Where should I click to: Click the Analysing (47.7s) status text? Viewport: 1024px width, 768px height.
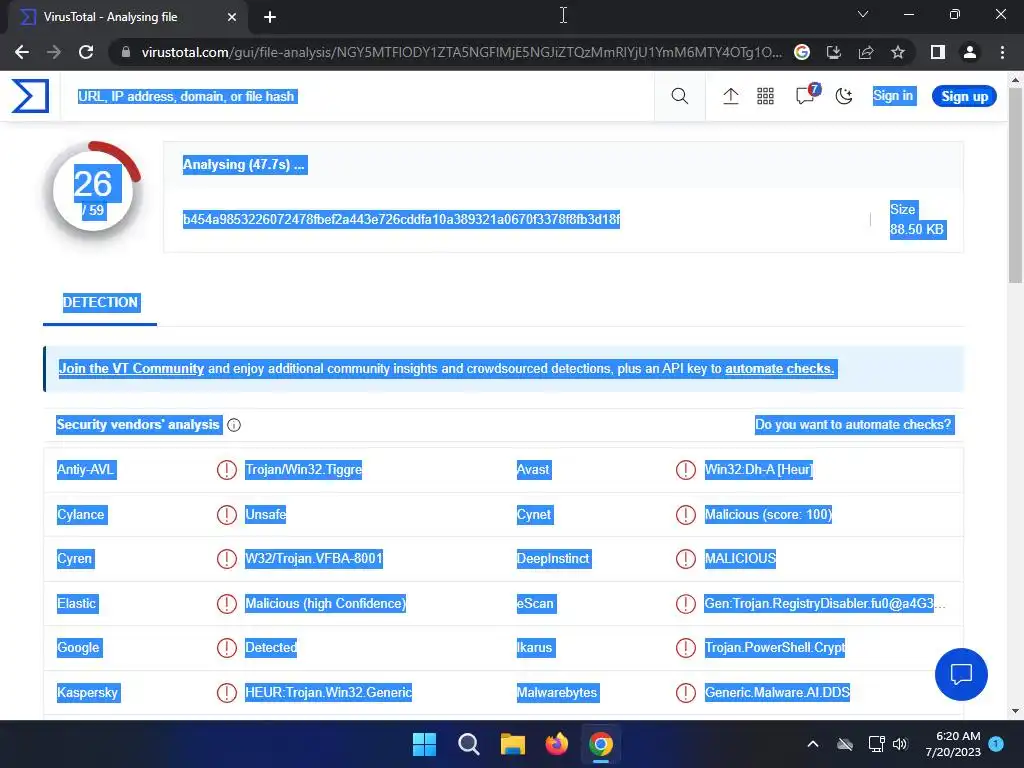[244, 165]
